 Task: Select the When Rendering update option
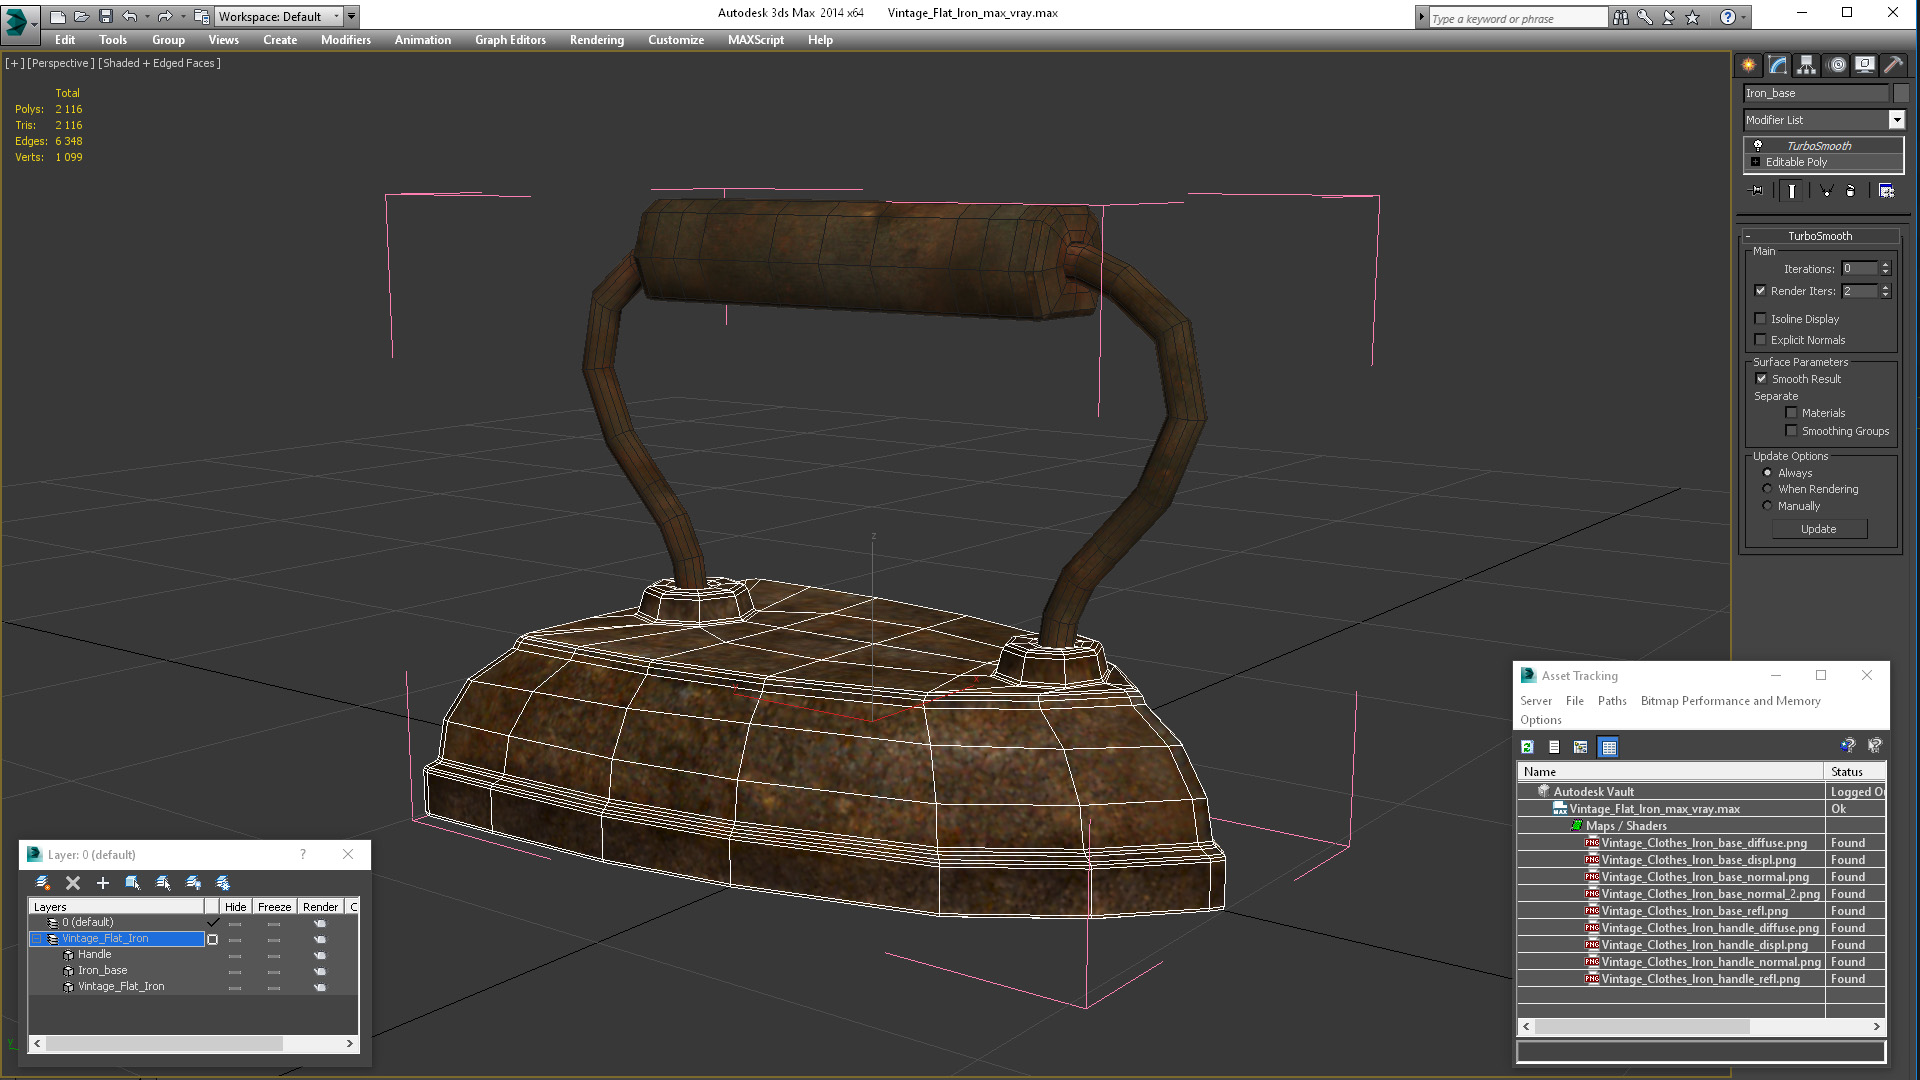tap(1767, 489)
